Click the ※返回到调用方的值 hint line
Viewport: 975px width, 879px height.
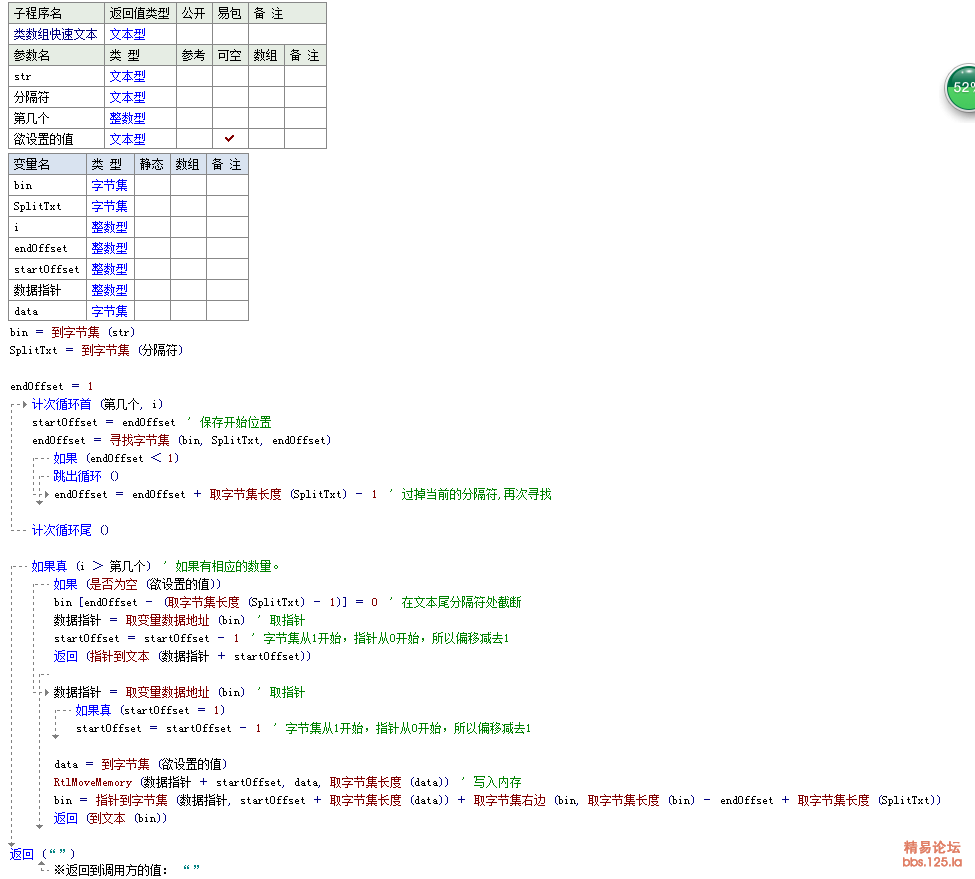click(x=127, y=870)
